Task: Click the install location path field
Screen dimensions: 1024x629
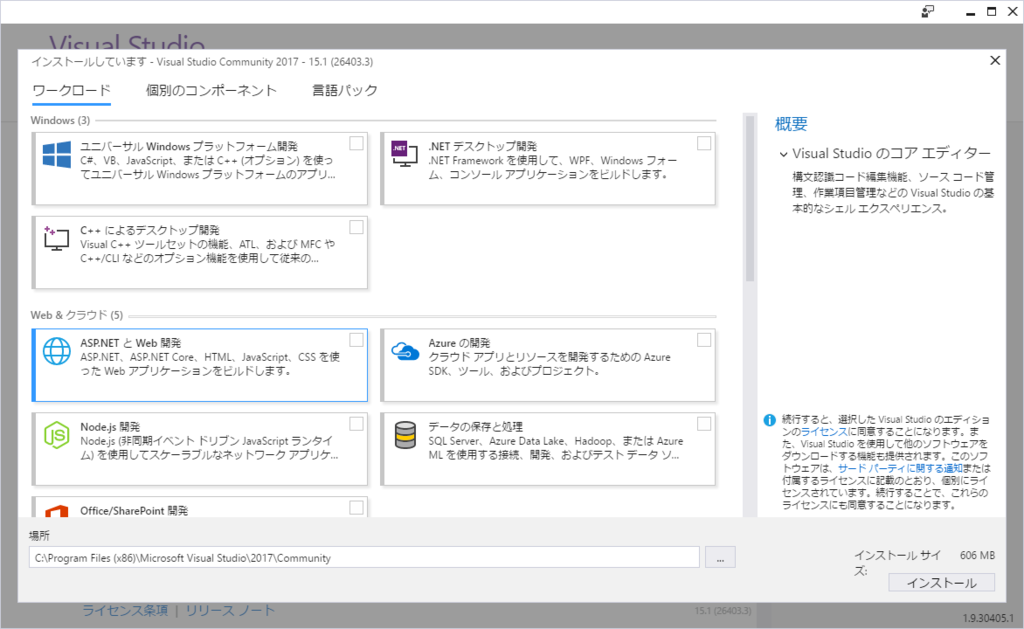Action: (364, 558)
